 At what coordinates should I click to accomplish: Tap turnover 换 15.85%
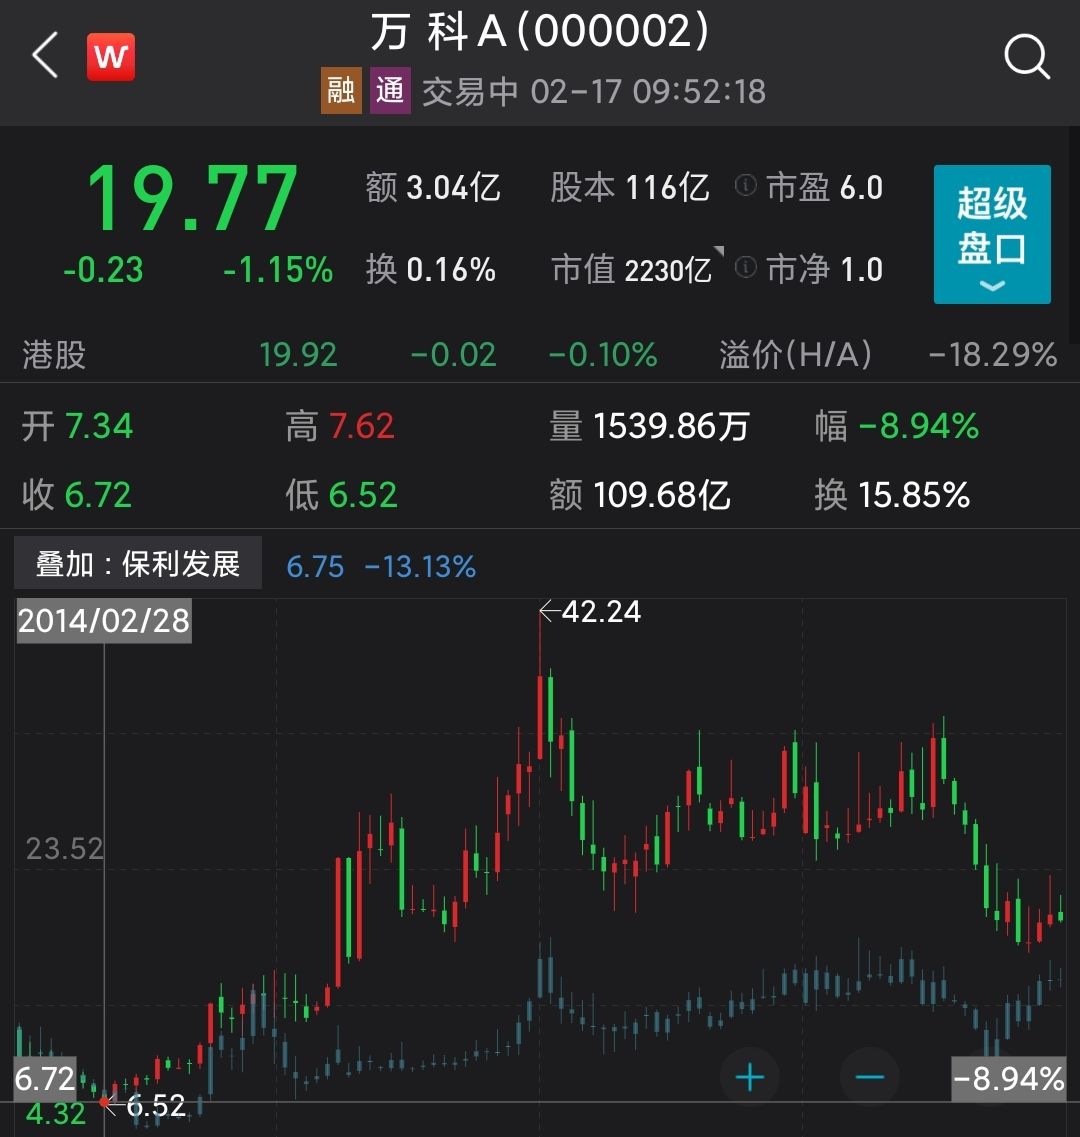(x=892, y=495)
